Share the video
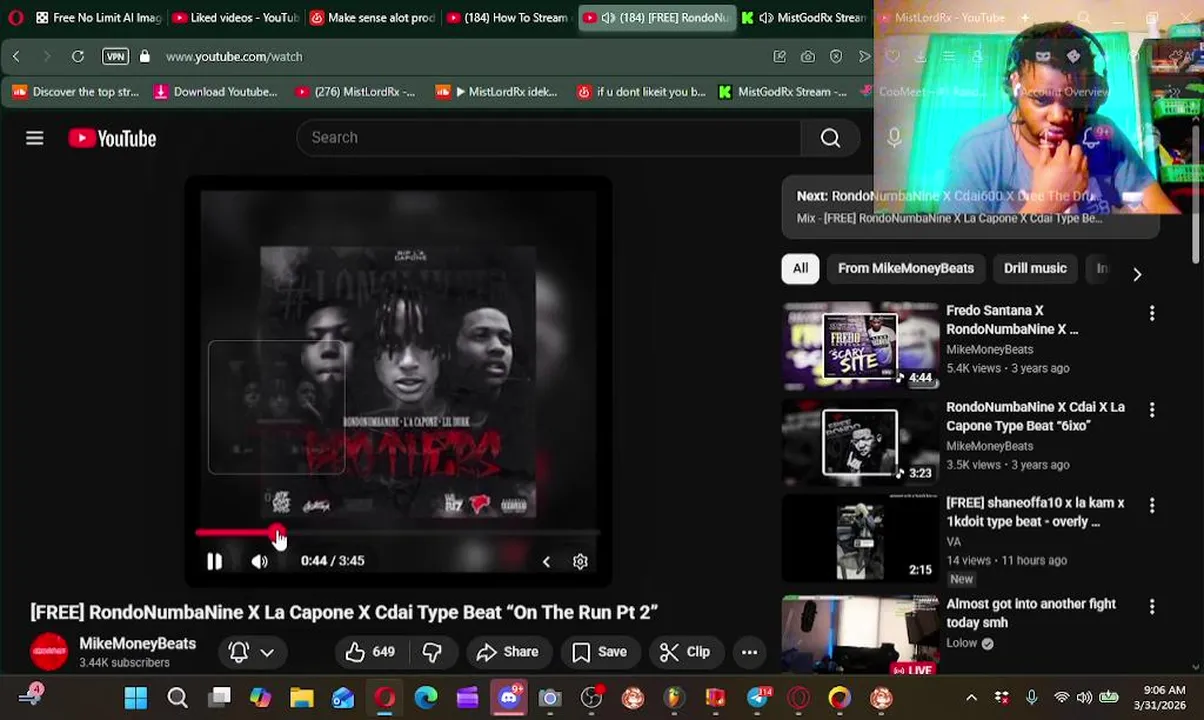The width and height of the screenshot is (1204, 720). tap(507, 652)
